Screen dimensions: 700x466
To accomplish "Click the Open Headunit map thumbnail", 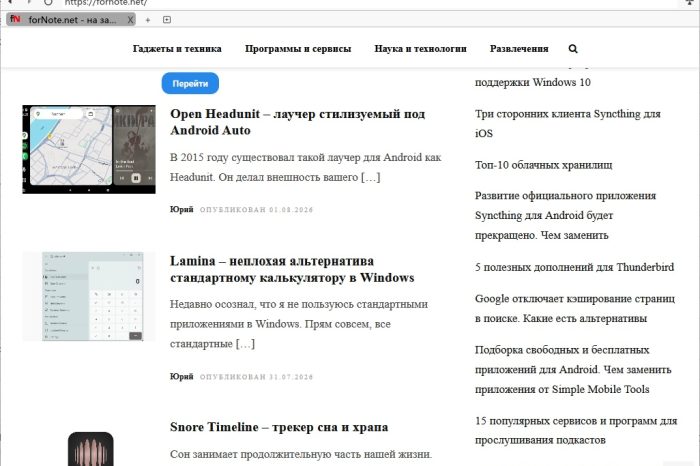I will pyautogui.click(x=89, y=150).
